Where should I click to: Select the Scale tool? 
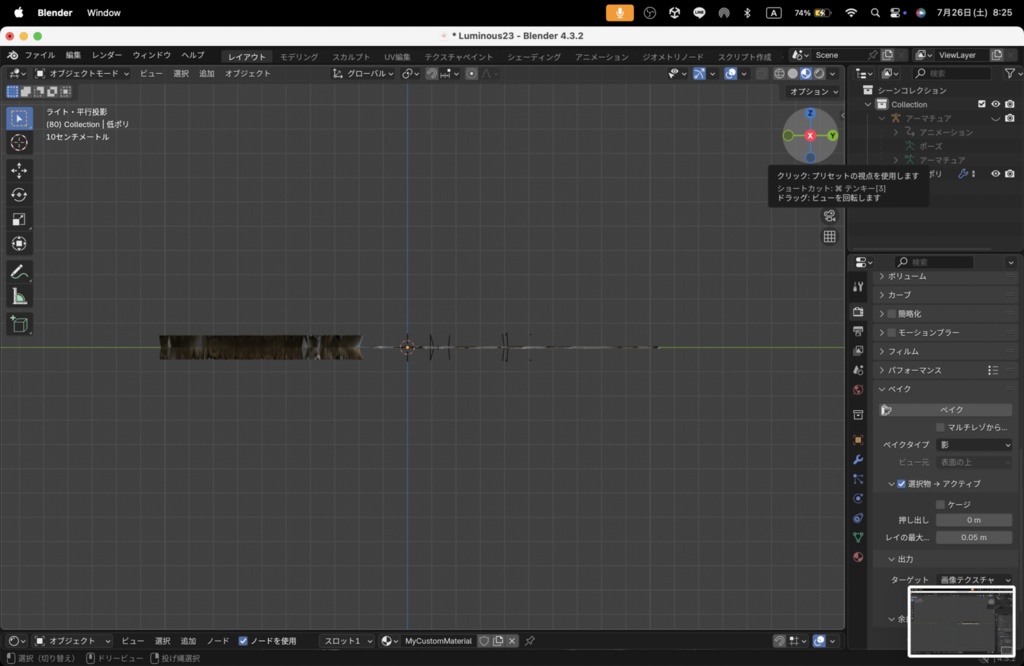click(19, 219)
